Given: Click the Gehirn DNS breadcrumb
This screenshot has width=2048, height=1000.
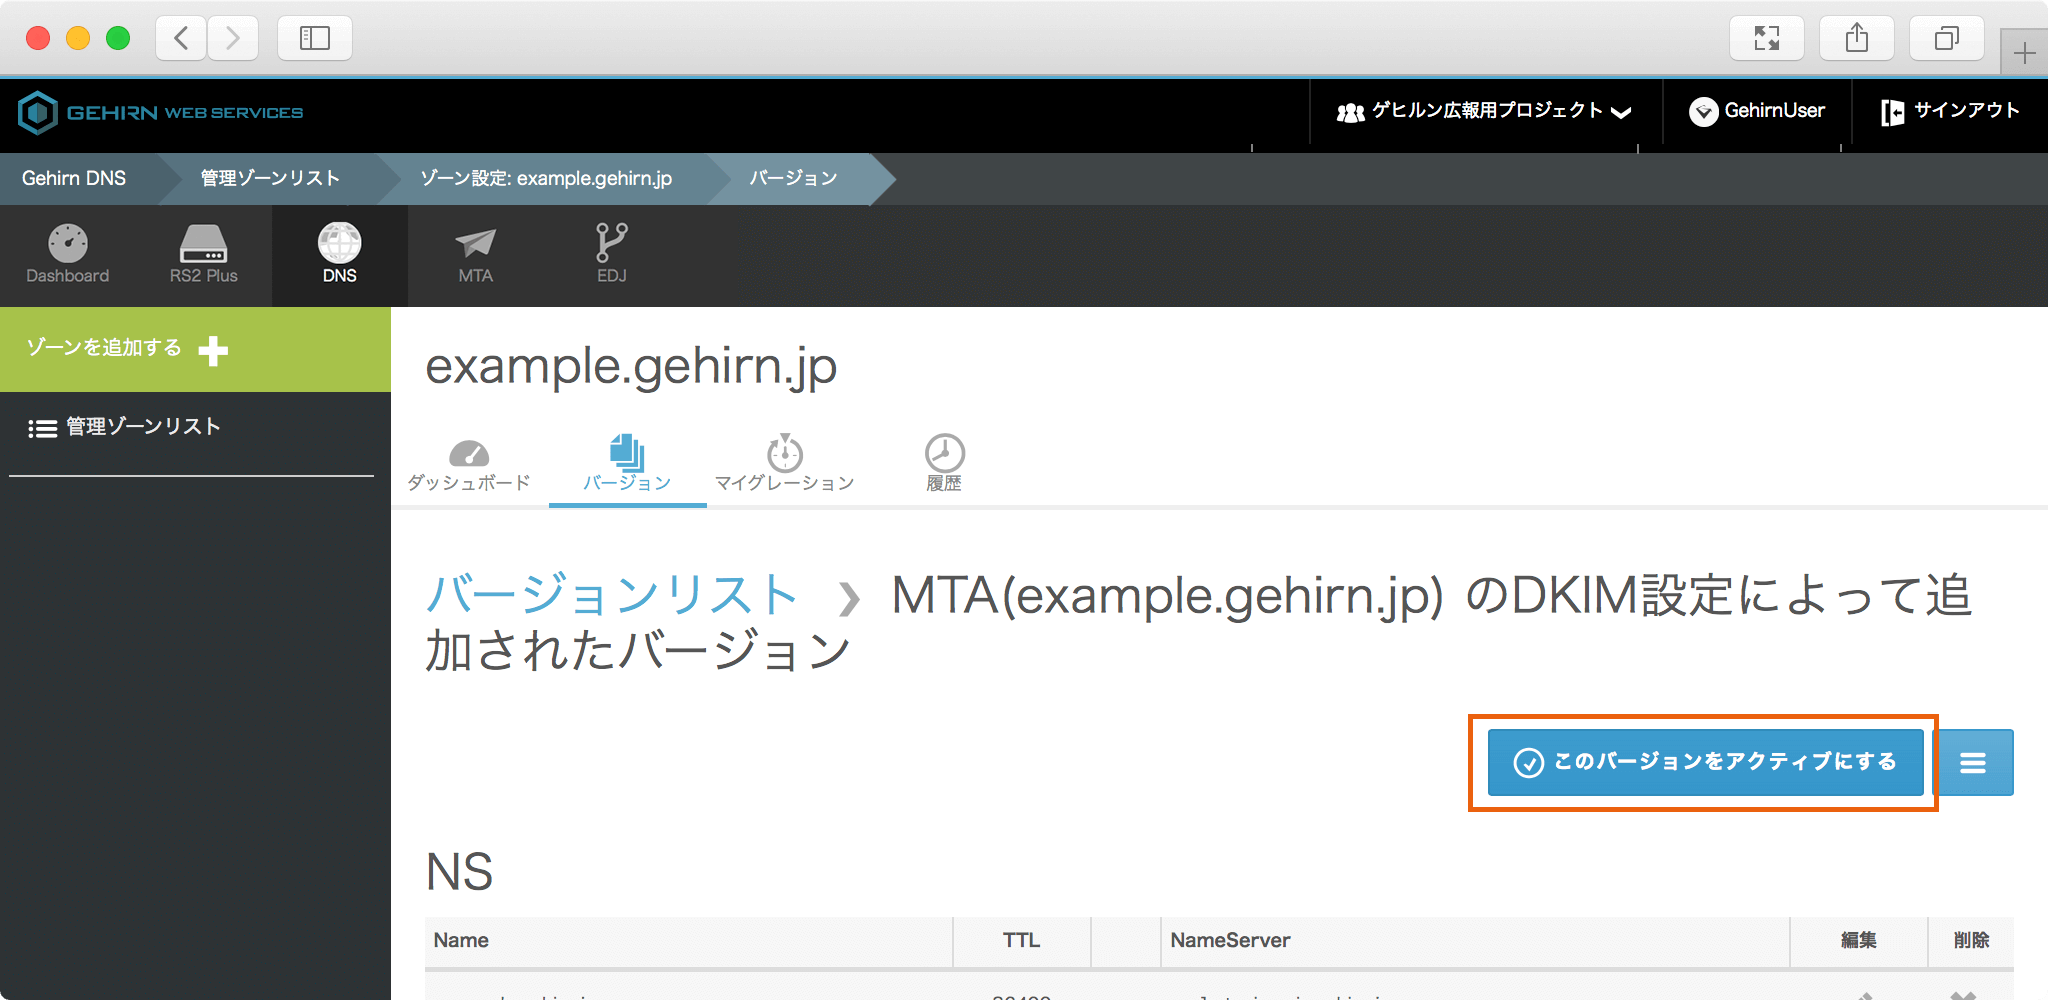Looking at the screenshot, I should click(74, 178).
